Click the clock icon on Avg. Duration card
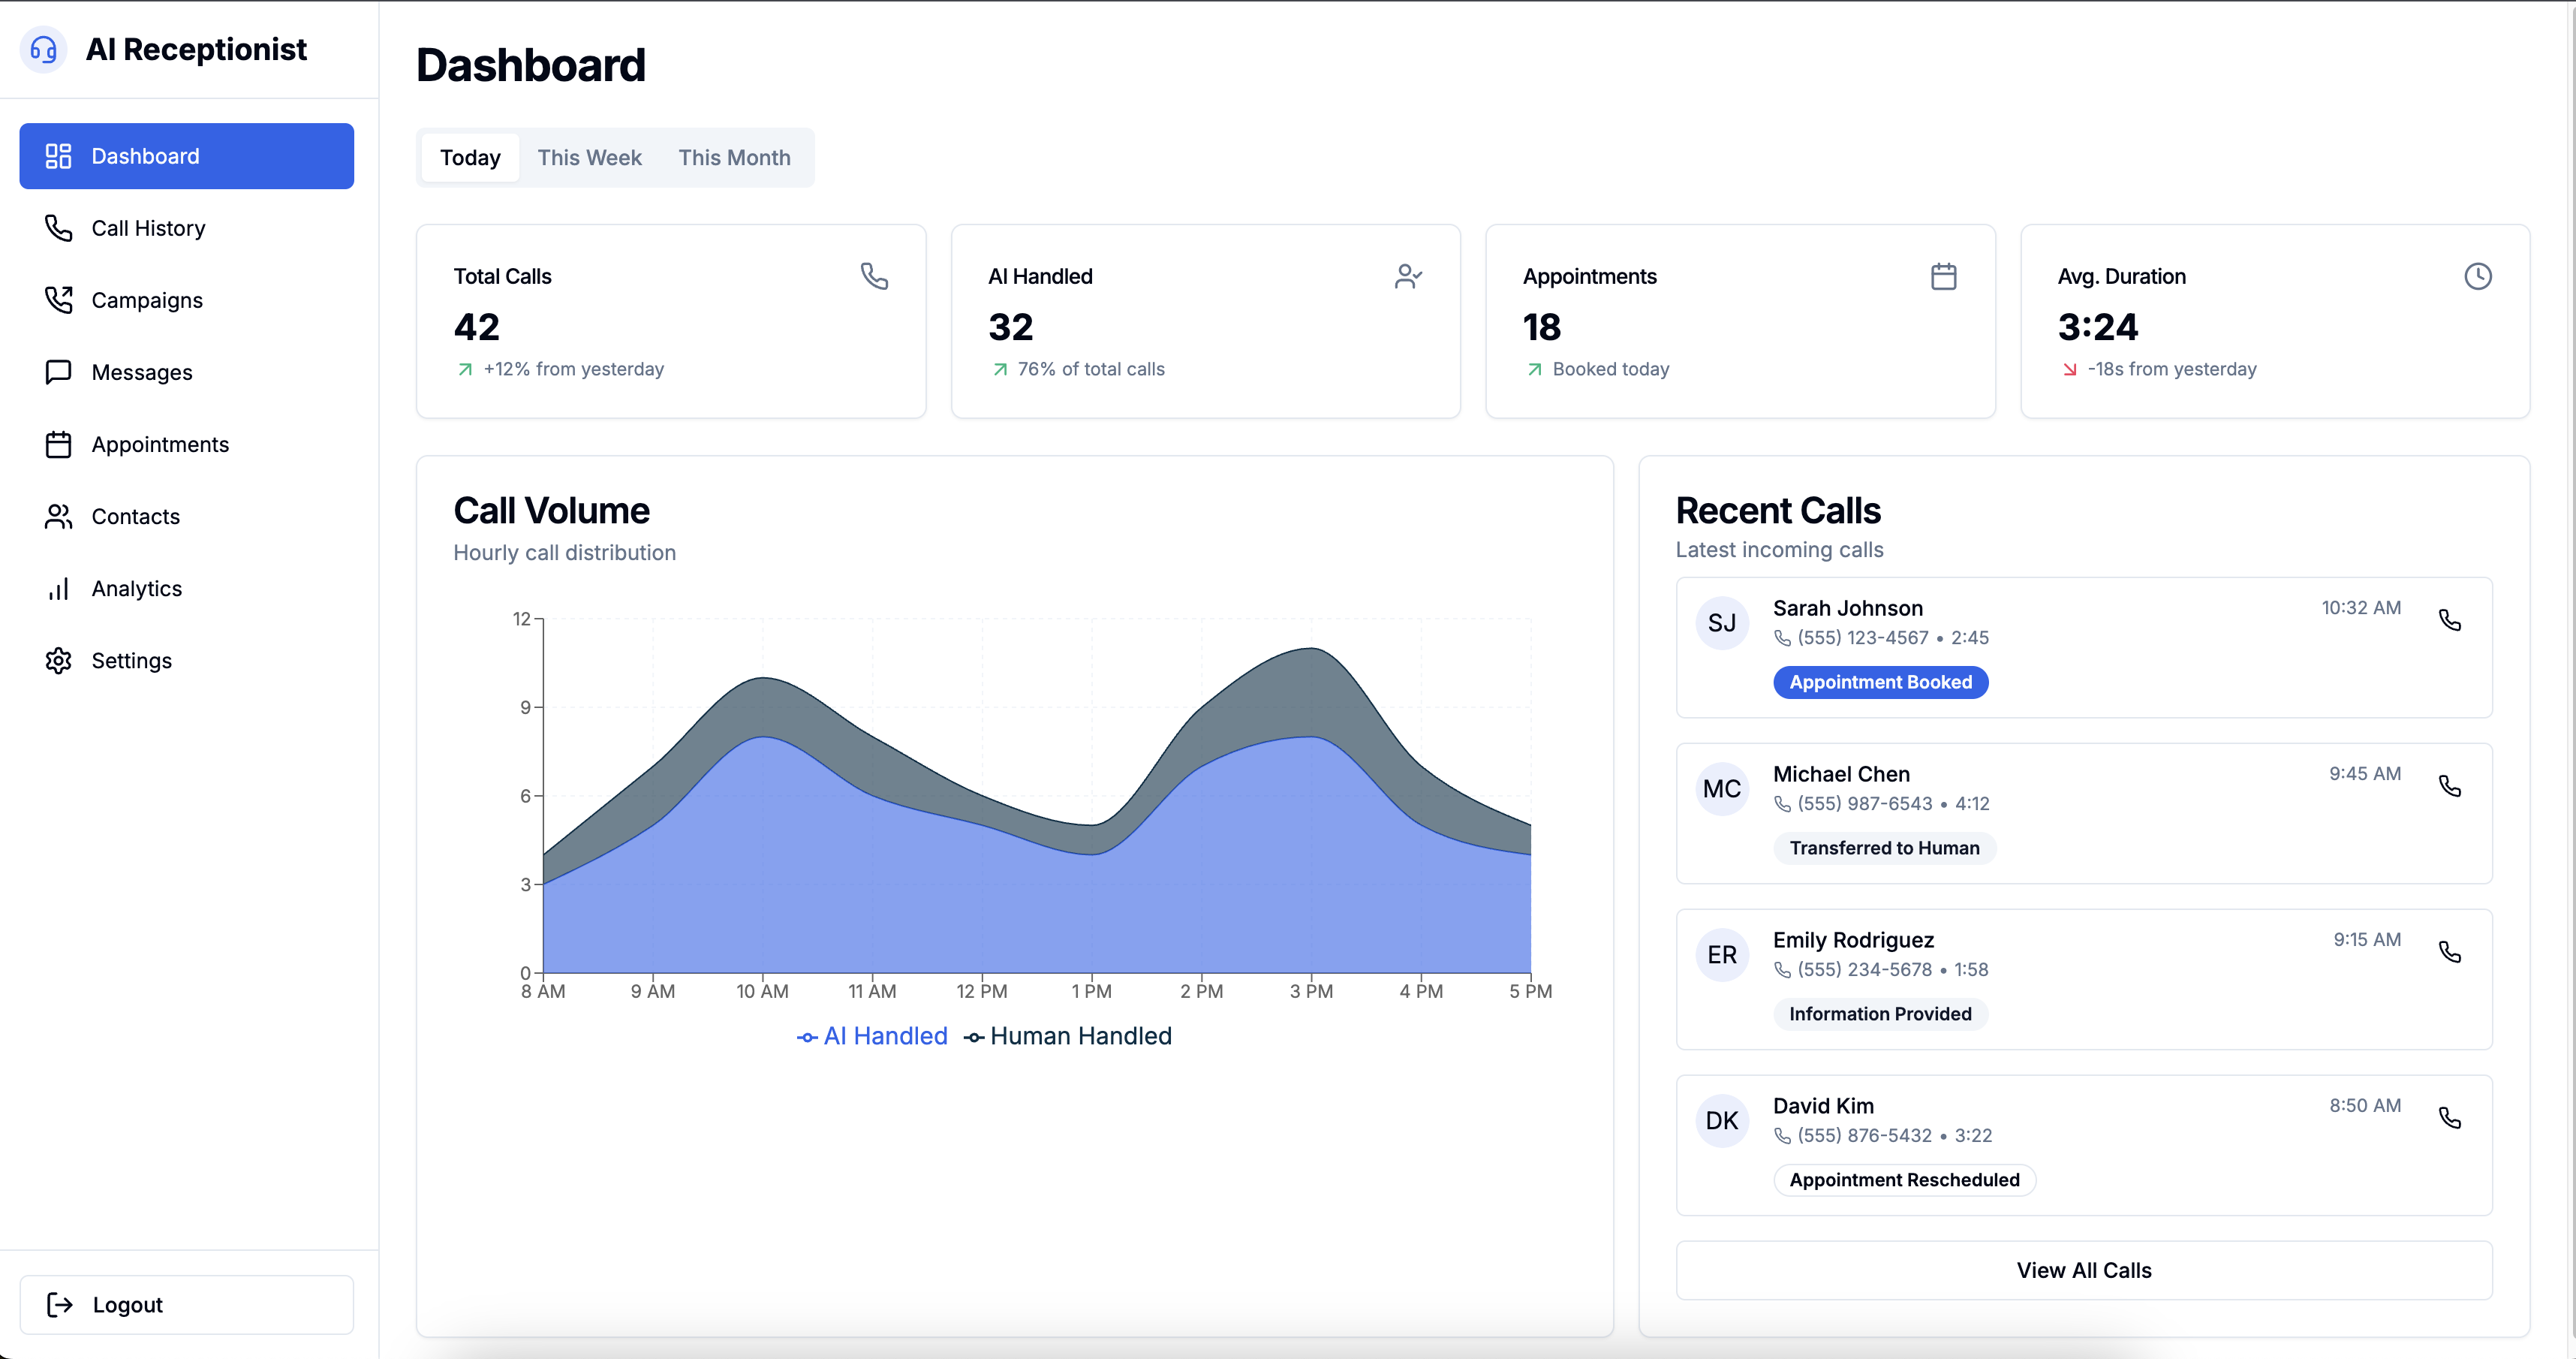Screen dimensions: 2576x1359 point(2478,276)
